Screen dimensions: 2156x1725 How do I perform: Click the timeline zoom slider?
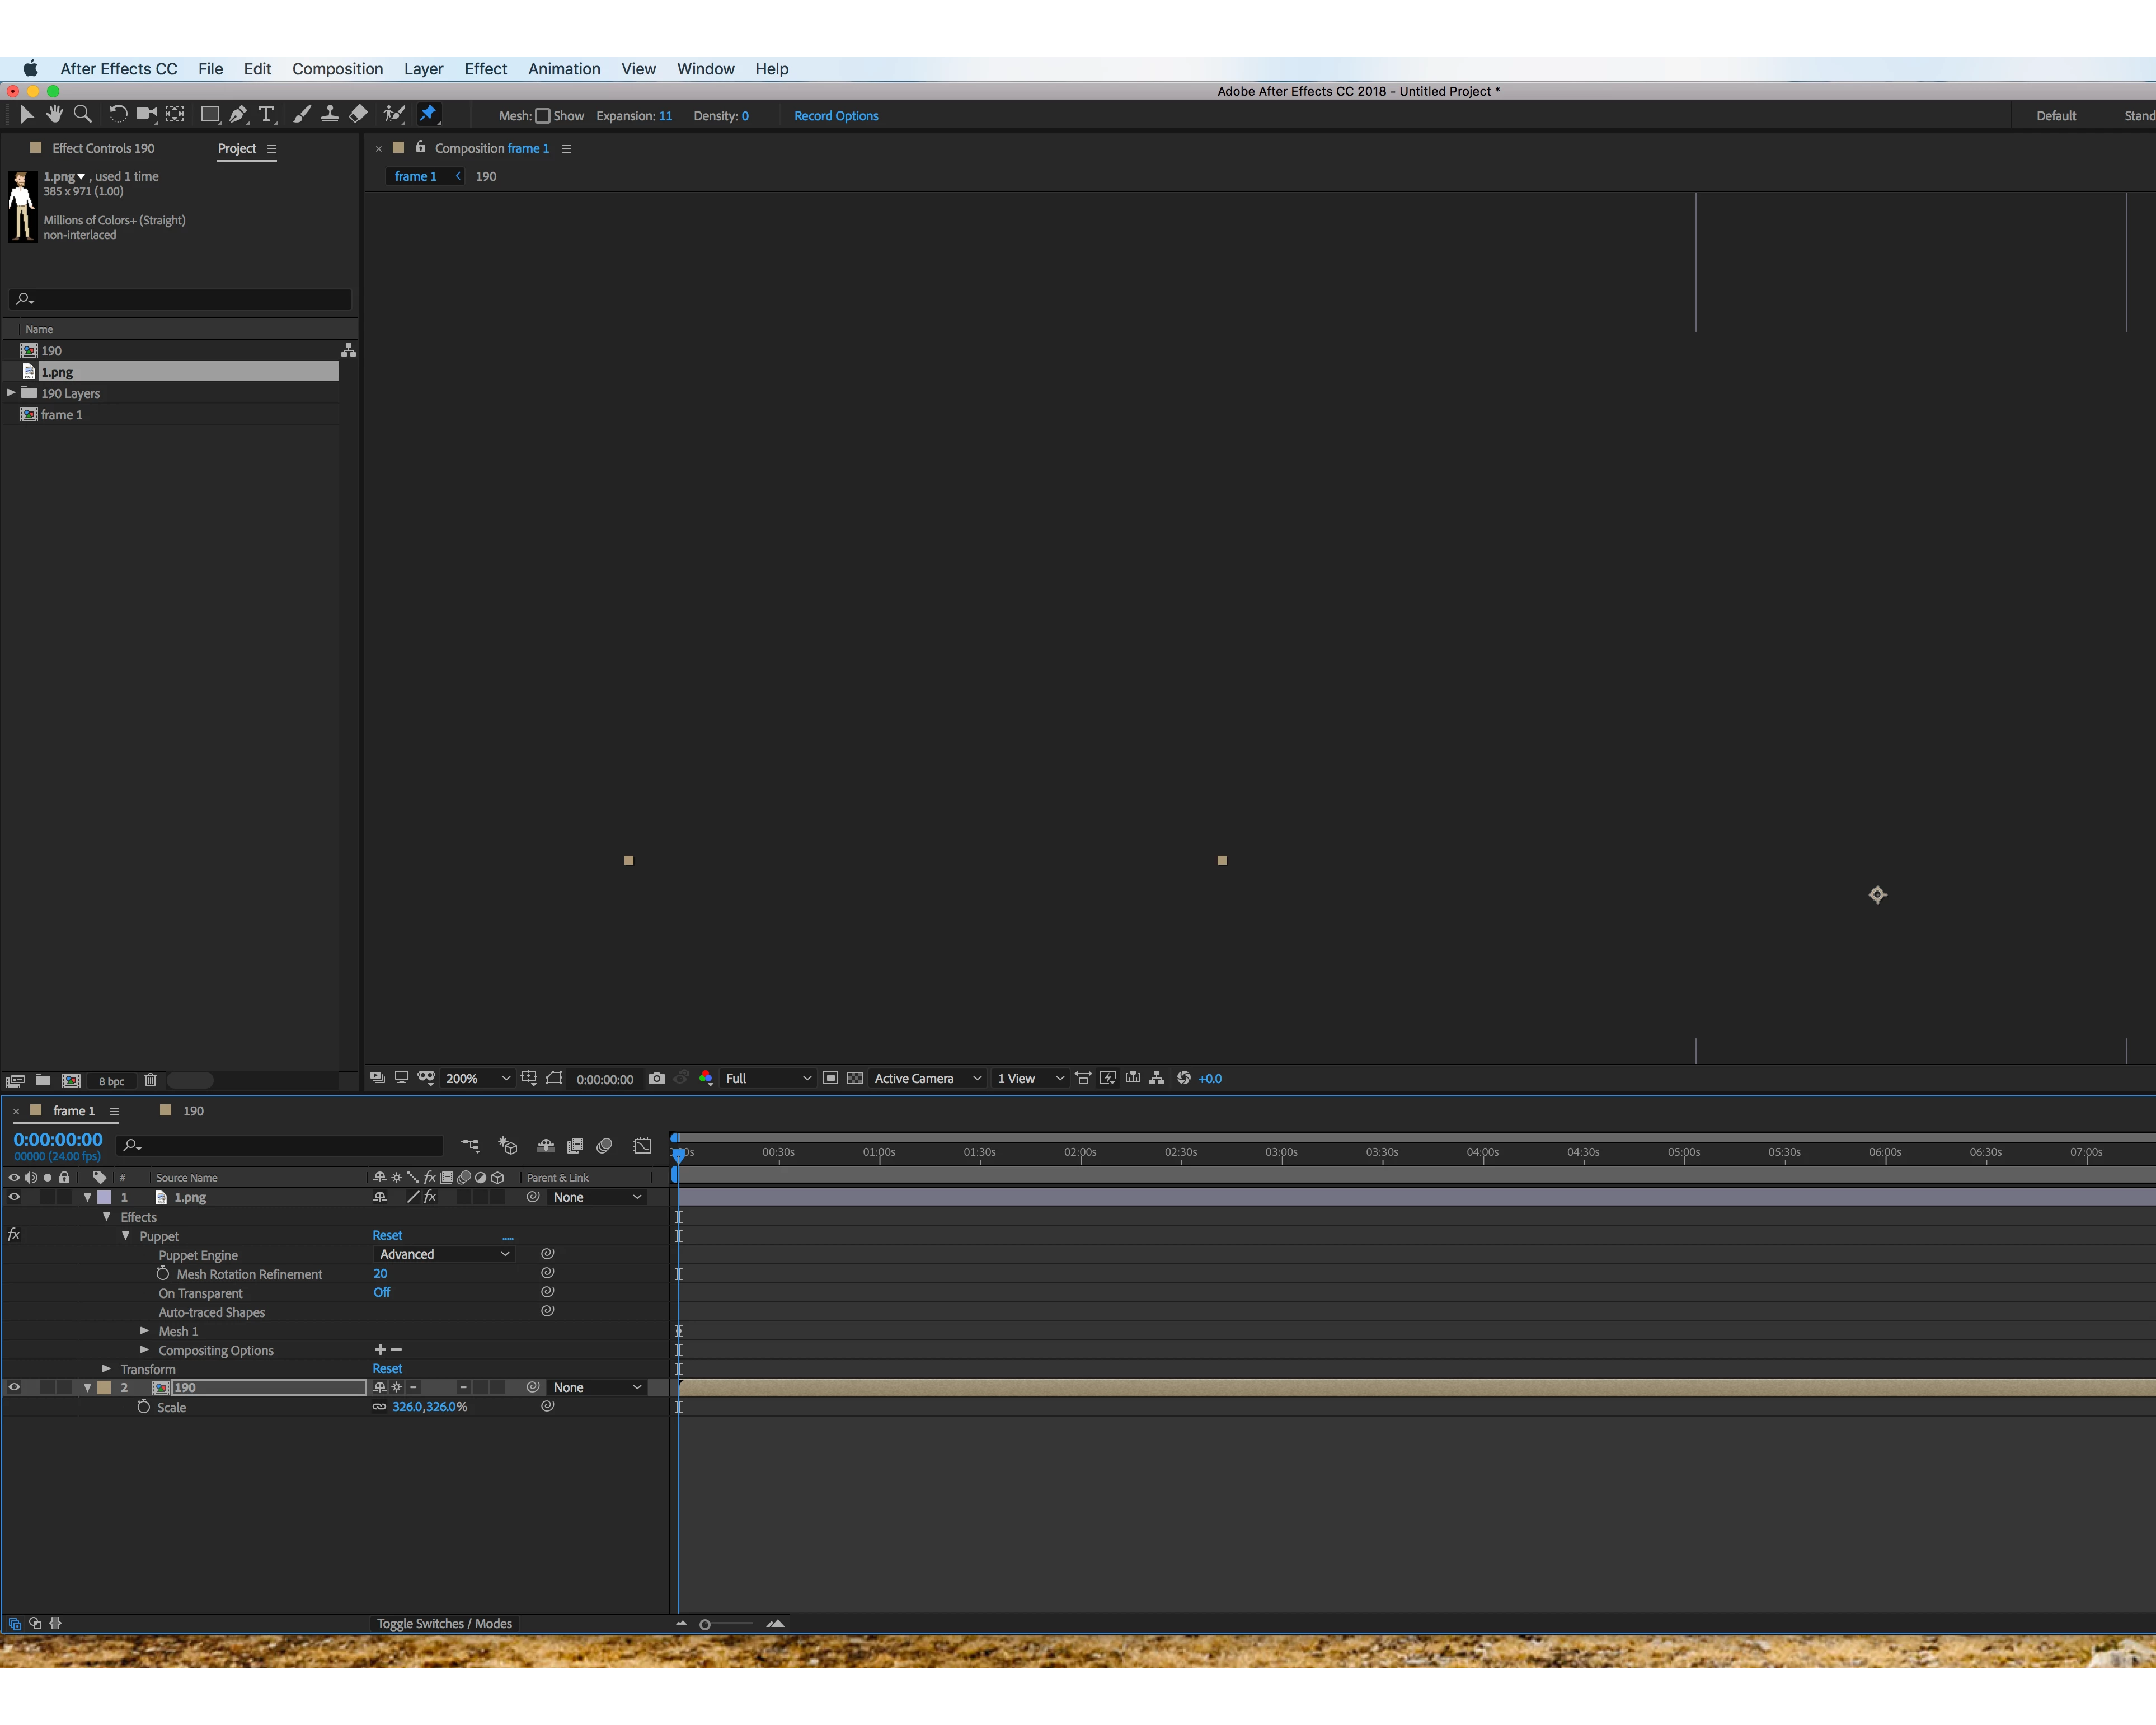pyautogui.click(x=706, y=1624)
